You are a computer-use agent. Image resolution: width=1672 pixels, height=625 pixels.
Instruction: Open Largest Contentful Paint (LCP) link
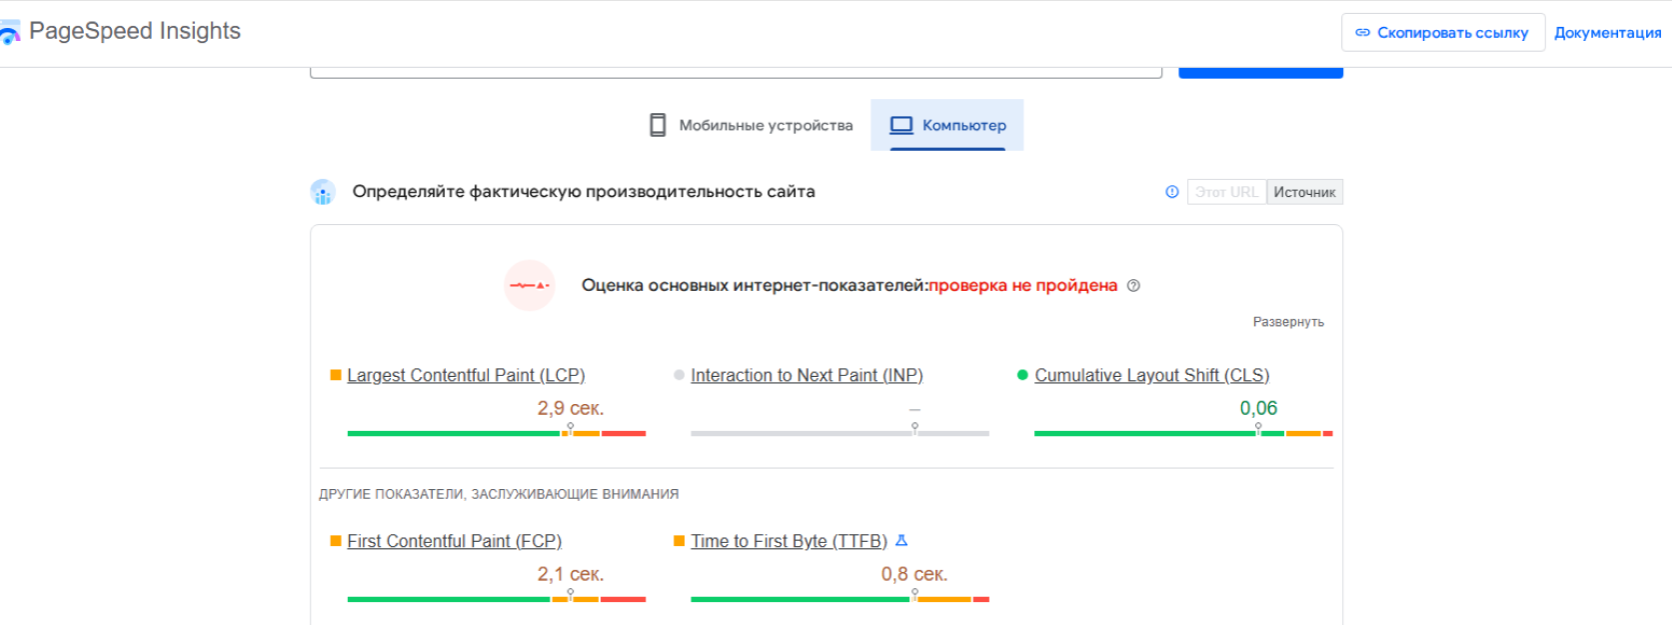(466, 375)
